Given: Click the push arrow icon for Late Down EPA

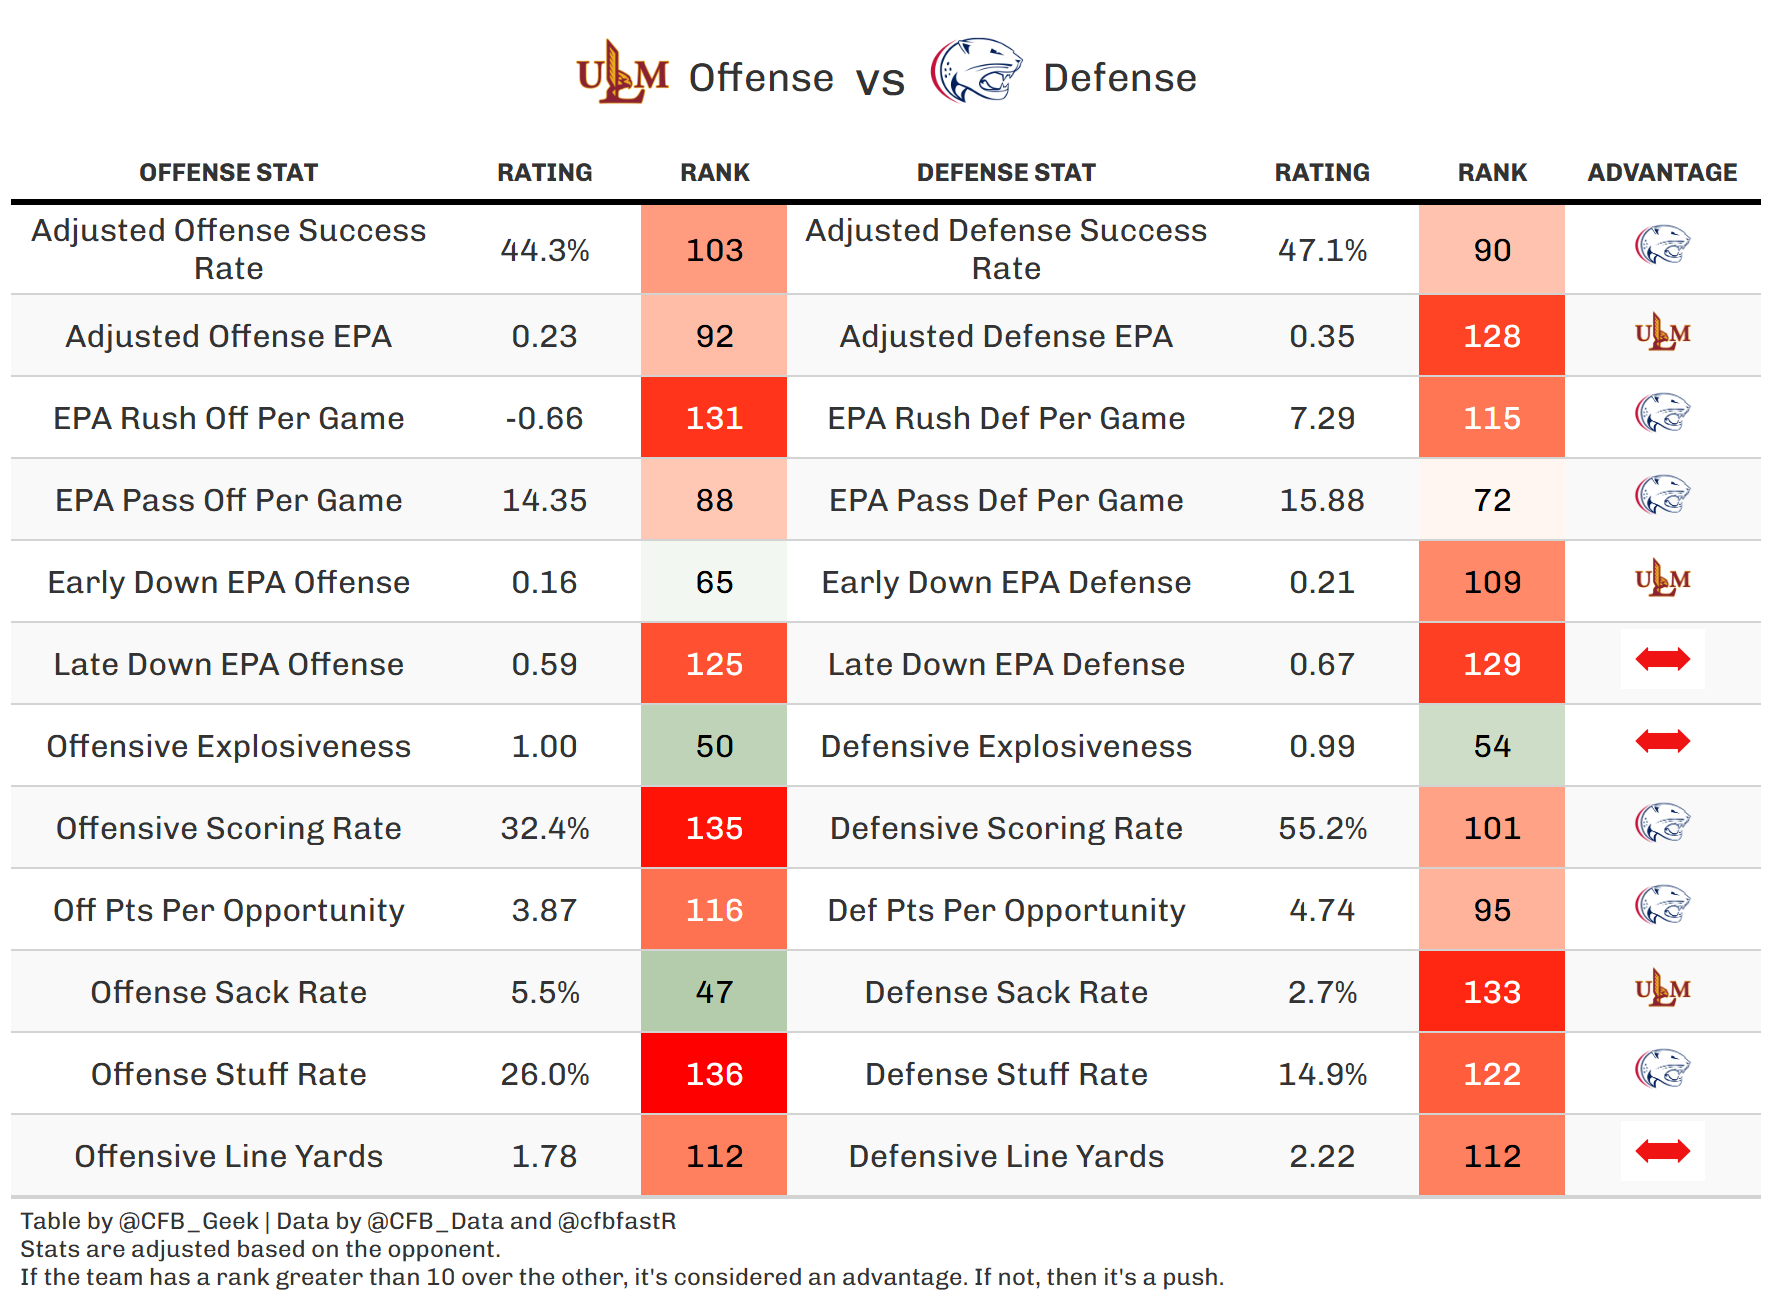Looking at the screenshot, I should coord(1662,659).
